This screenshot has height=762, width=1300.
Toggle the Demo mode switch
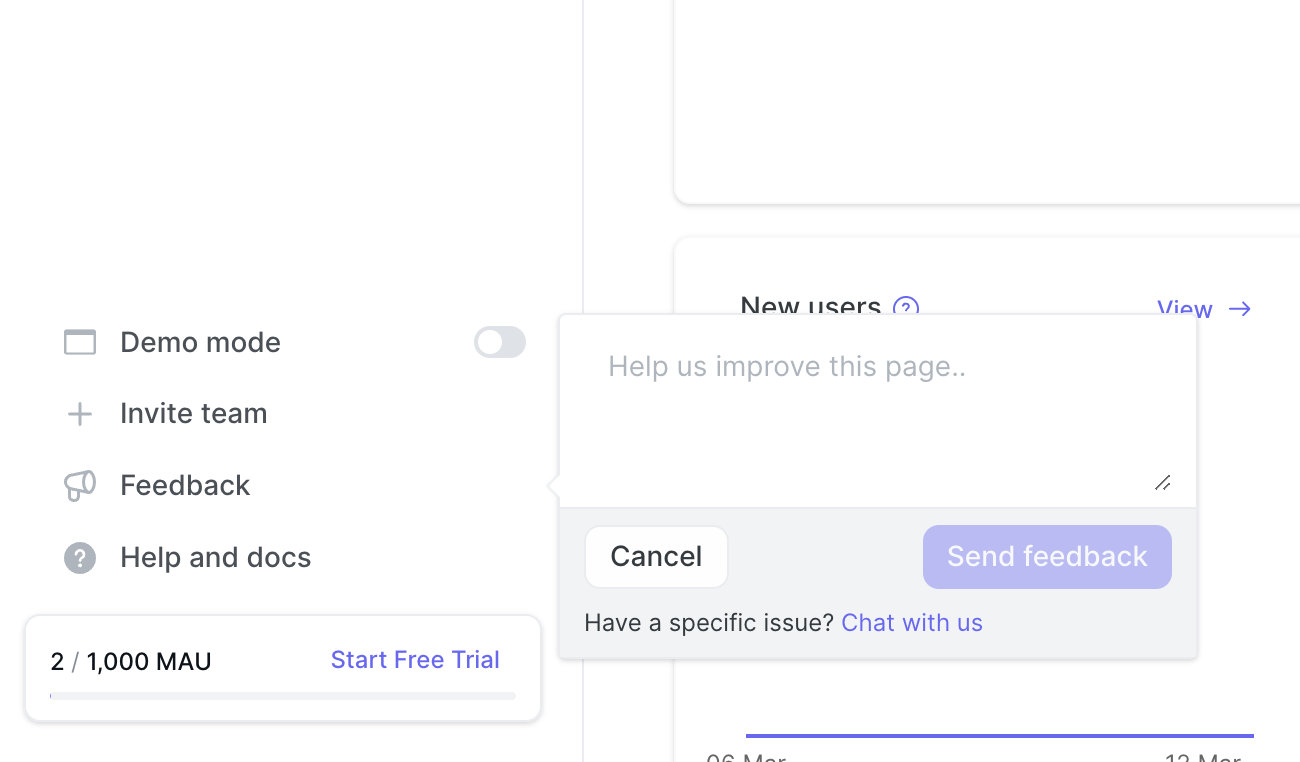click(500, 342)
